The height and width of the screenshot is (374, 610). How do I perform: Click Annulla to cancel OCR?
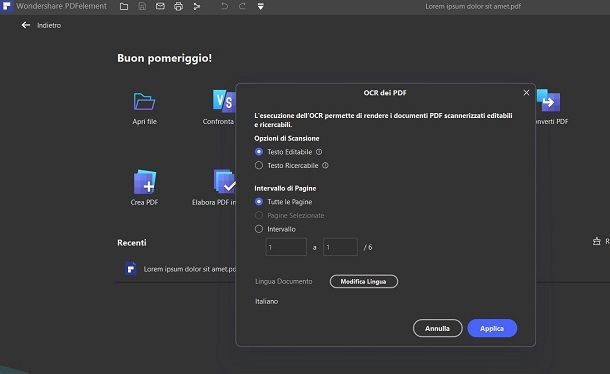438,328
